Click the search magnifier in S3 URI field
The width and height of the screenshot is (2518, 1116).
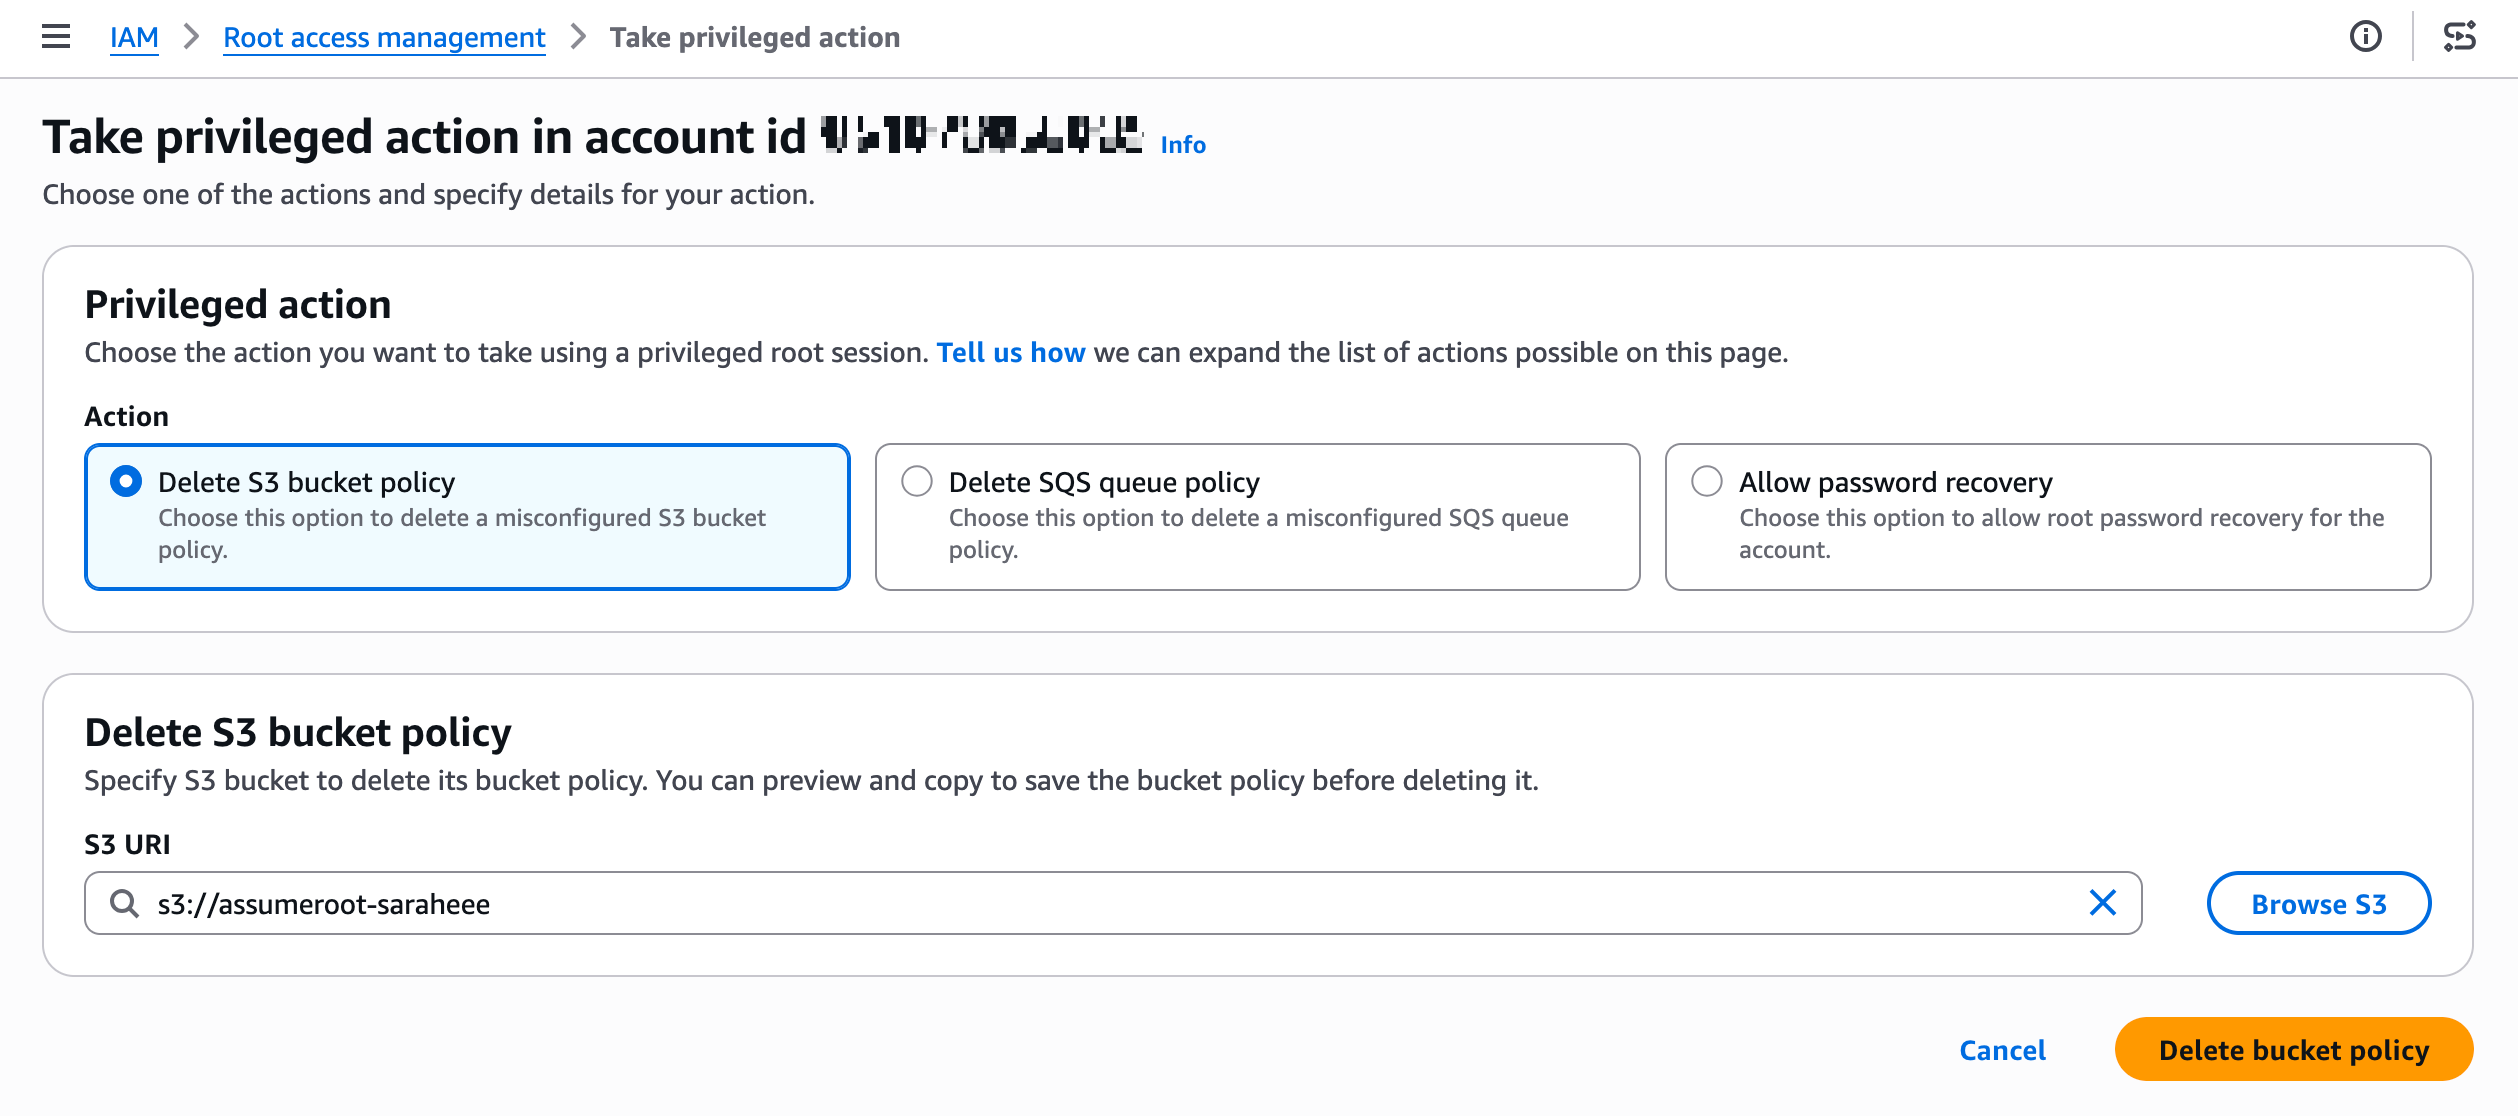pos(124,903)
